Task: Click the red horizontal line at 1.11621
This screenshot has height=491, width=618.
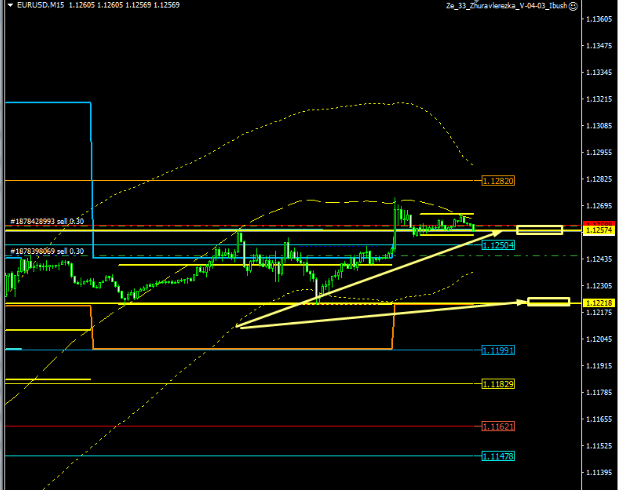Action: (240, 426)
